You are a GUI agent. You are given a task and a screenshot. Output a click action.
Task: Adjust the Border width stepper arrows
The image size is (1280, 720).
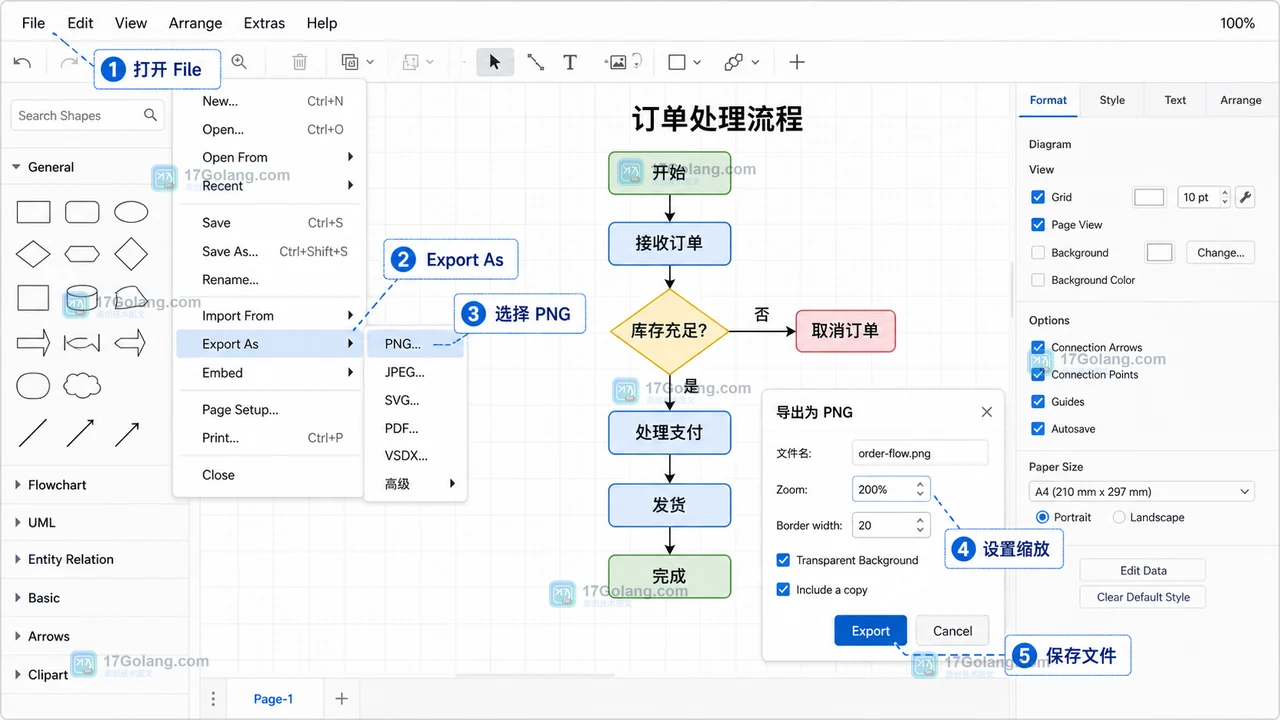(x=920, y=525)
